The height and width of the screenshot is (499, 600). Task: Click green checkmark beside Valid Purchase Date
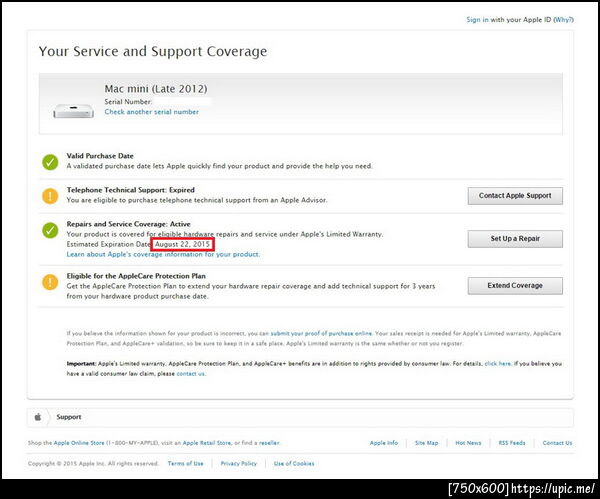point(50,162)
